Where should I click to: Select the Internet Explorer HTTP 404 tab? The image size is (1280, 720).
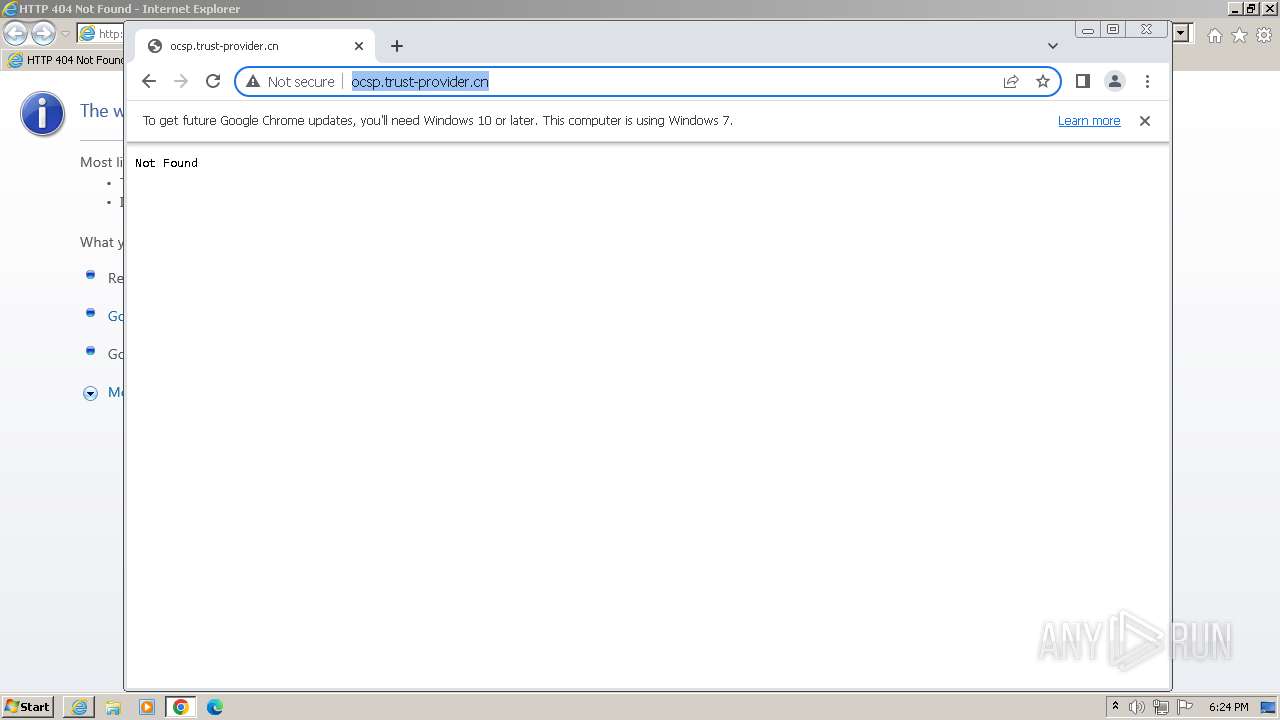click(x=65, y=60)
